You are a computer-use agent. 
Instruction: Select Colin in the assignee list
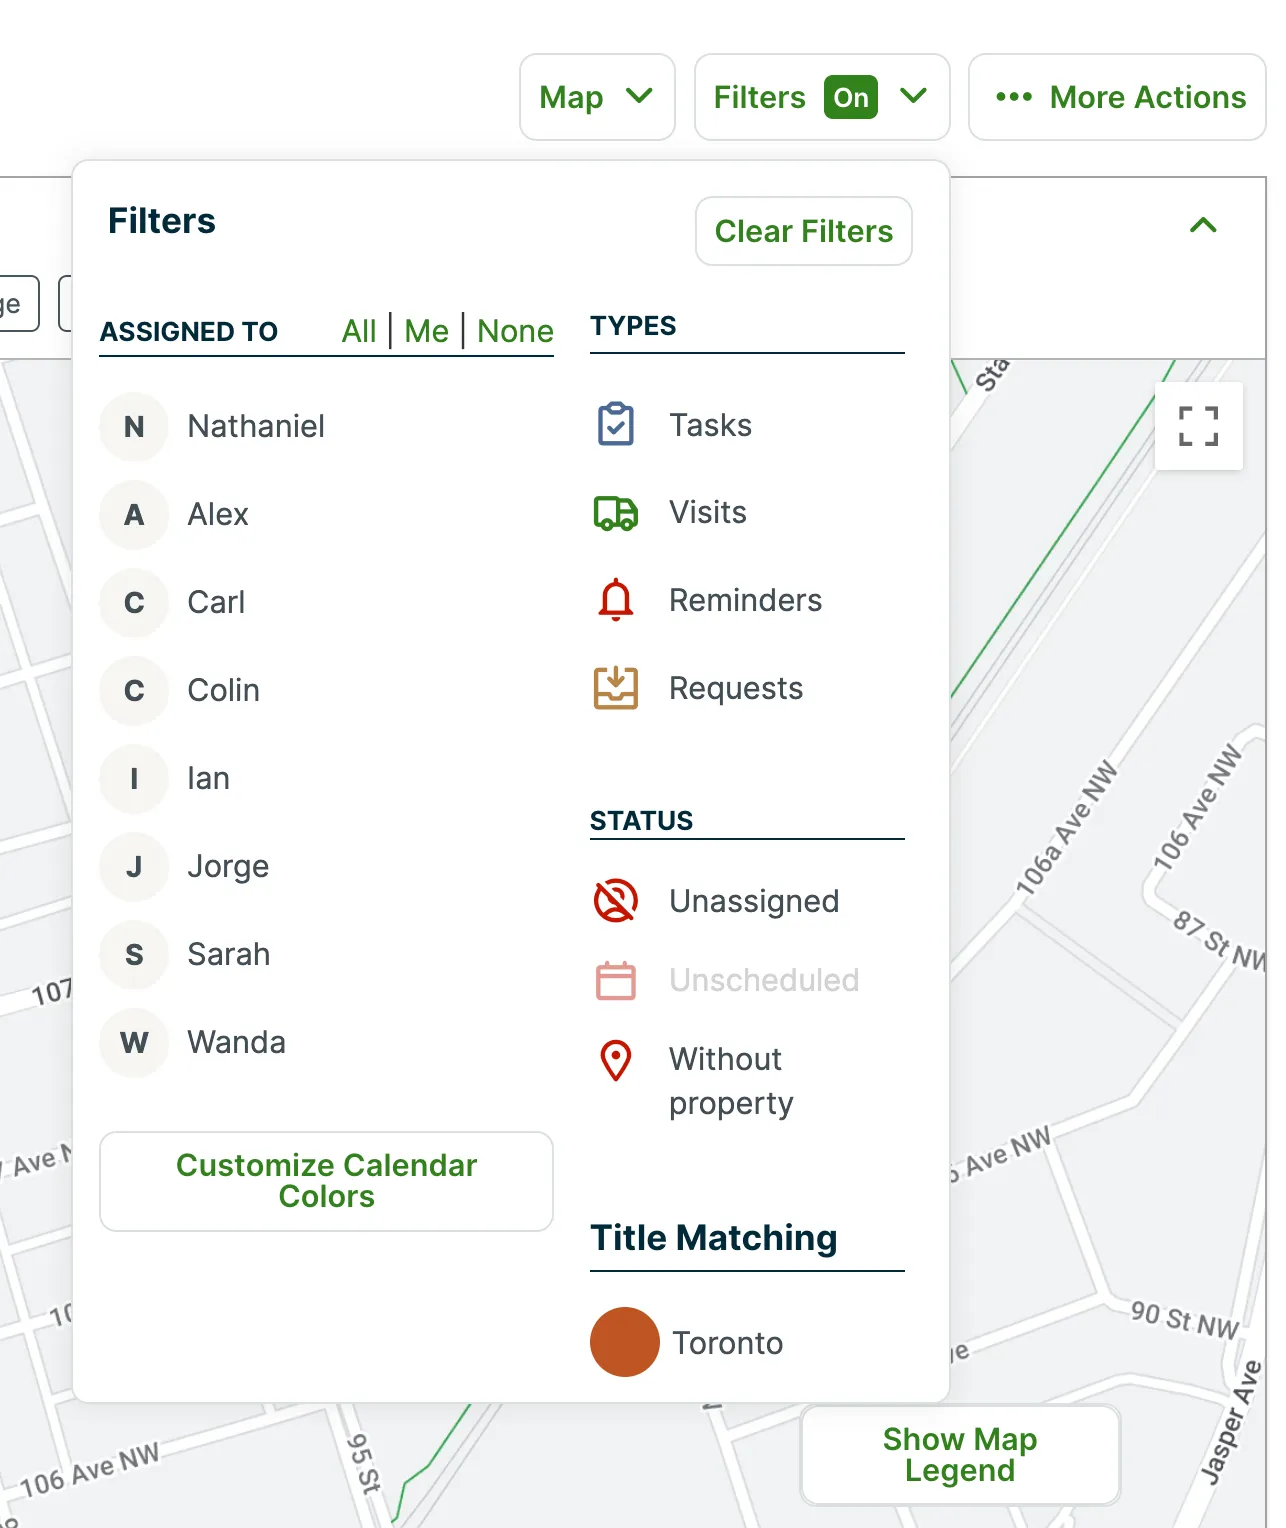[223, 691]
